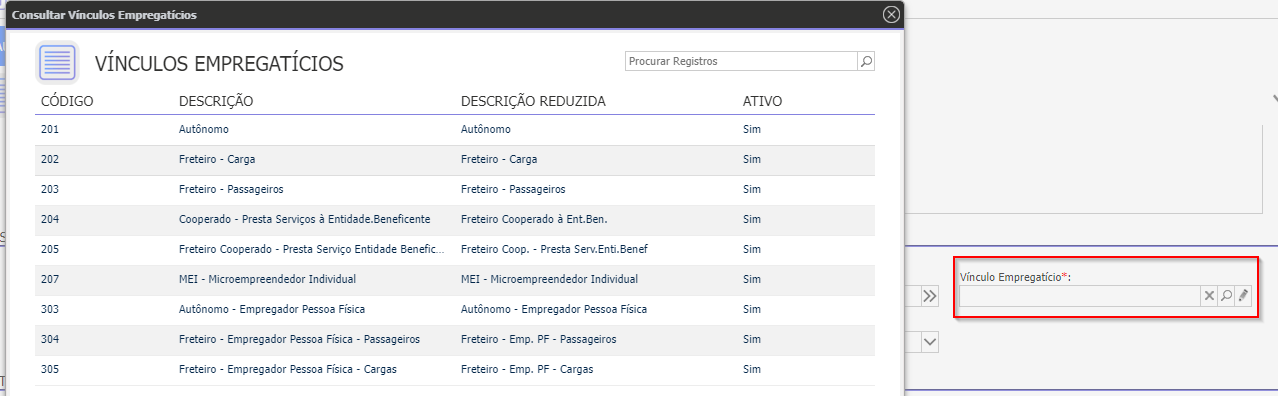Click the ATIVO column header
Screen dimensions: 1278x396
point(762,101)
